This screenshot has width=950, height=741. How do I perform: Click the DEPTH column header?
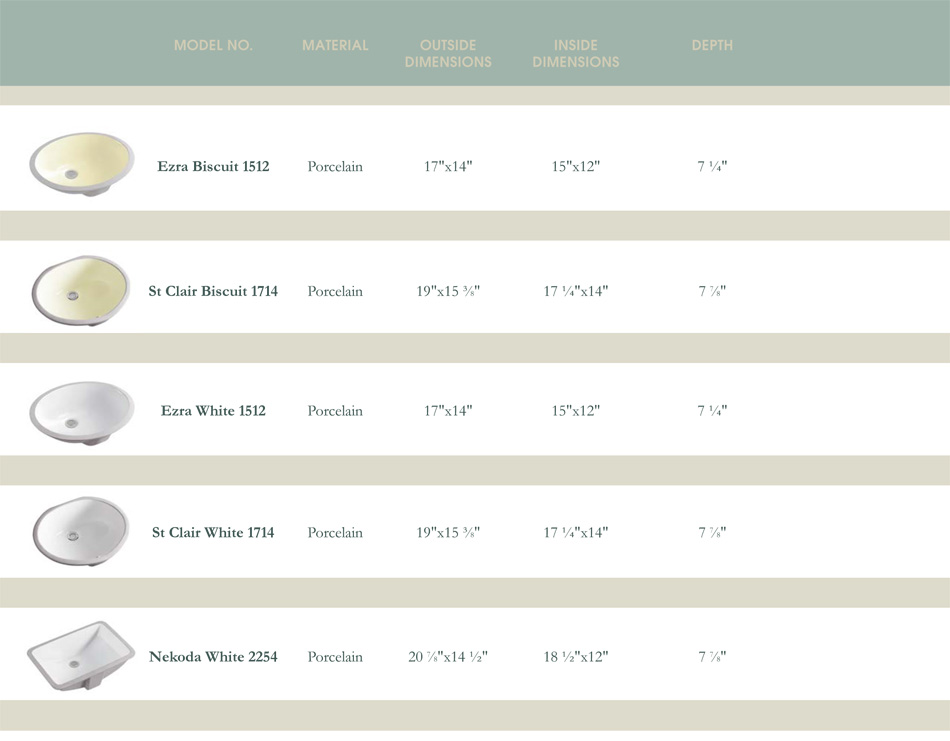[712, 45]
